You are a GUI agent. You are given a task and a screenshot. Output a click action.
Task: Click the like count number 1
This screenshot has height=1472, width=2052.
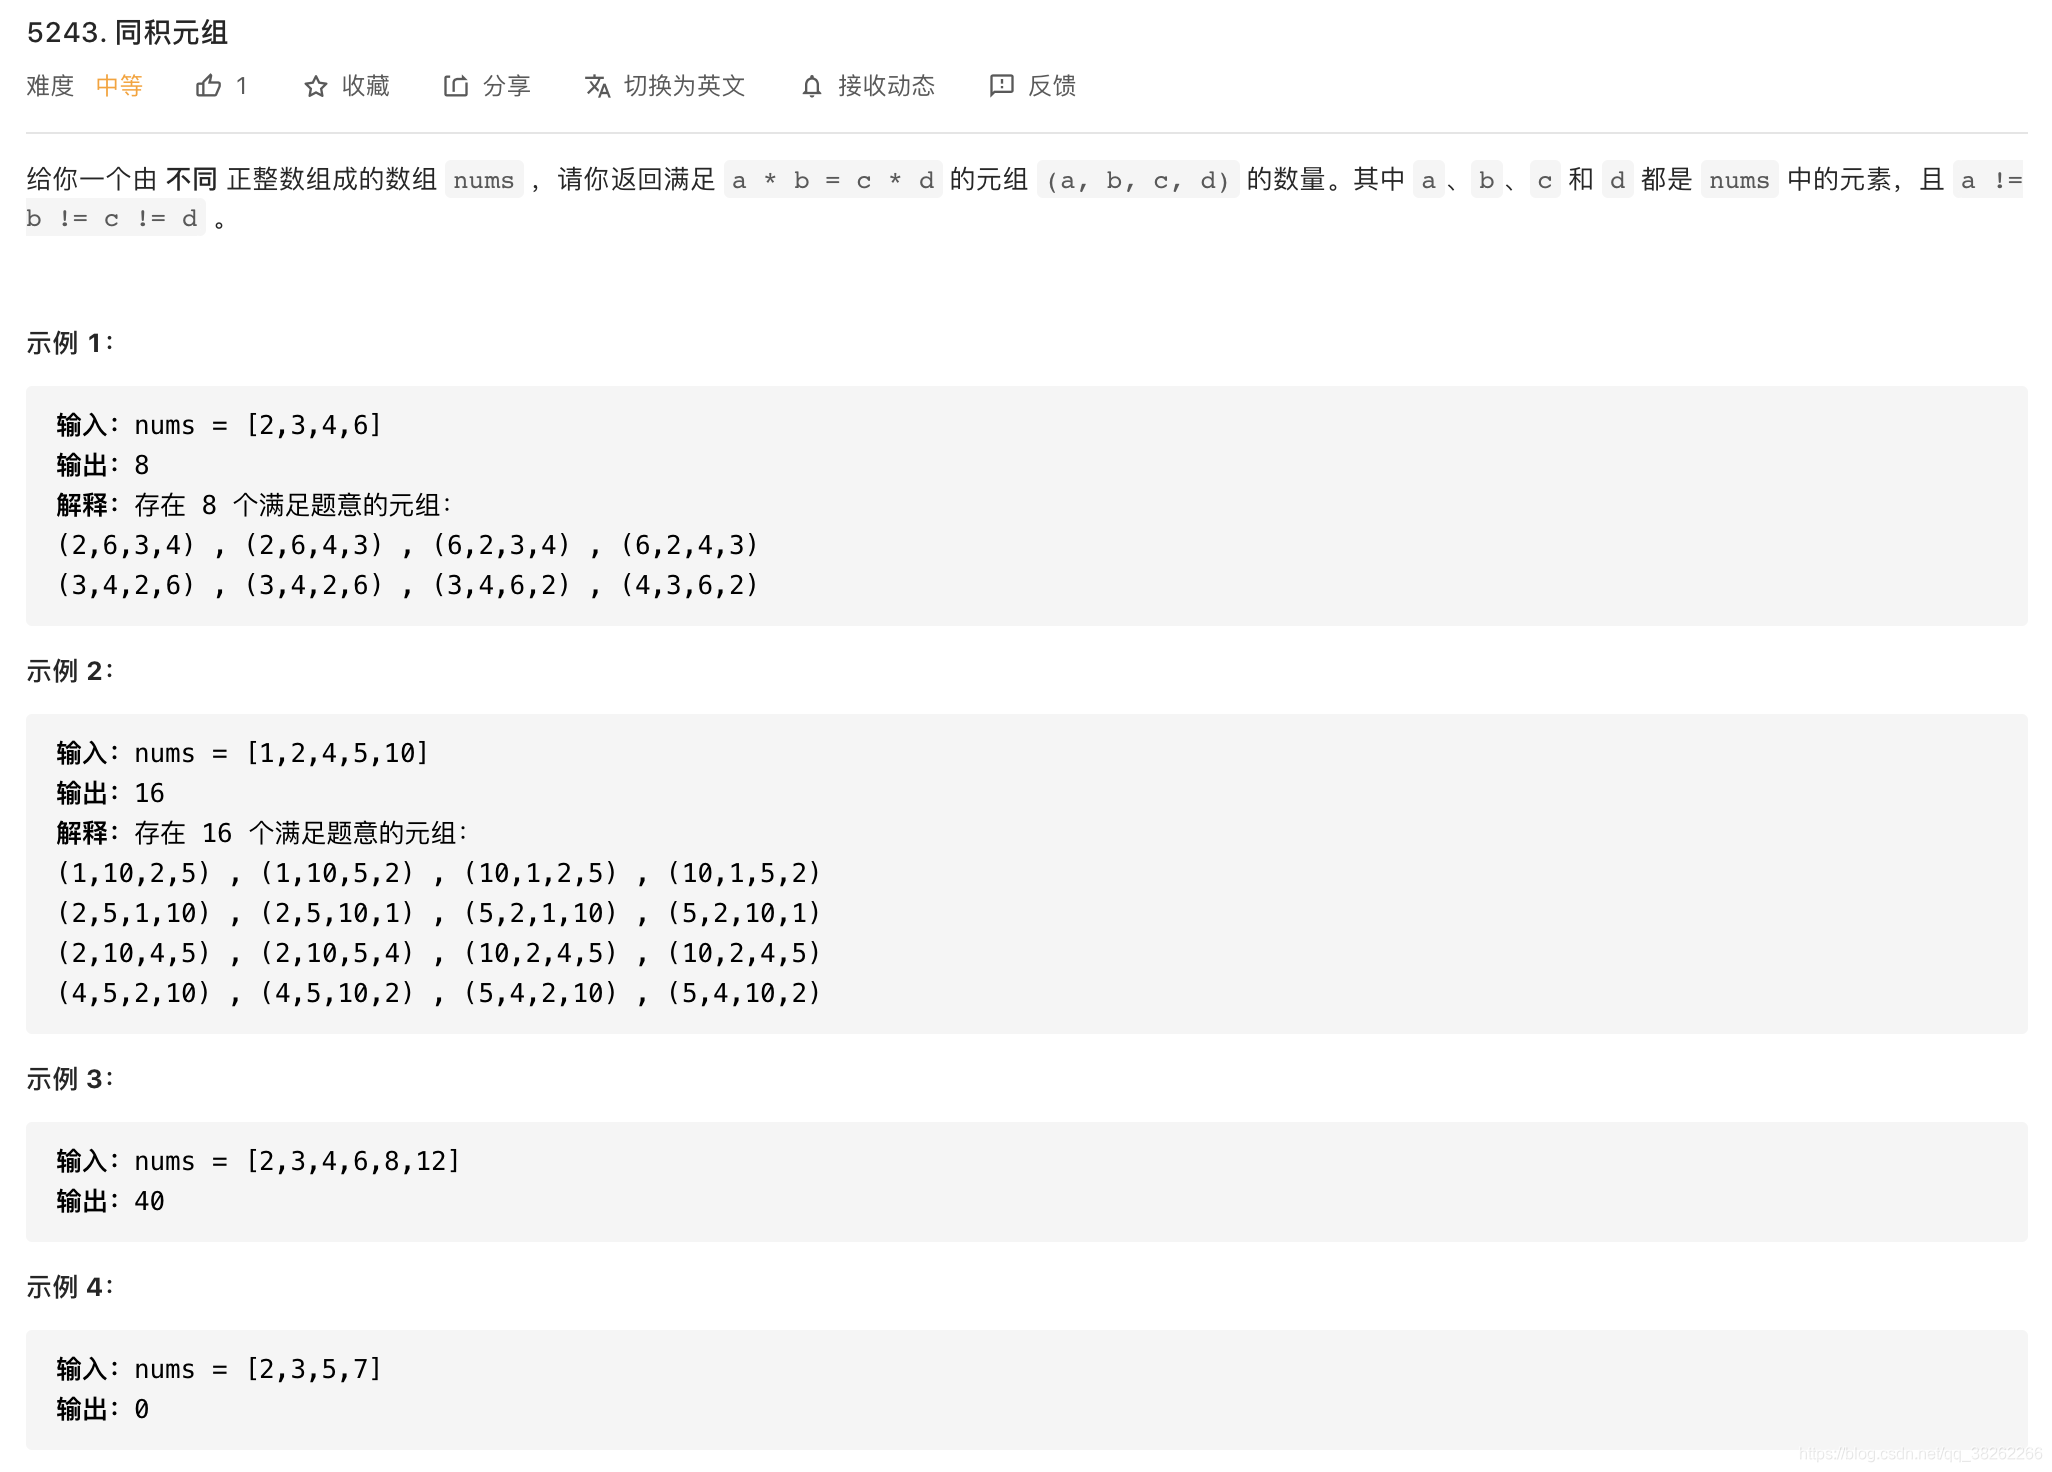[x=241, y=86]
